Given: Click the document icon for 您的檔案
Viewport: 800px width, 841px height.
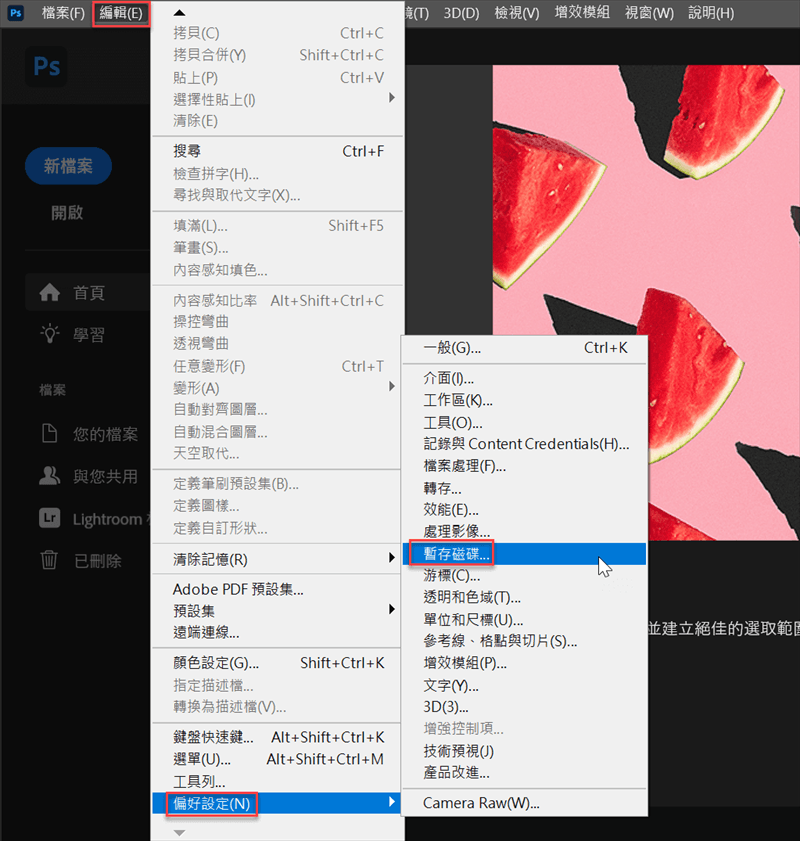Looking at the screenshot, I should pyautogui.click(x=49, y=433).
